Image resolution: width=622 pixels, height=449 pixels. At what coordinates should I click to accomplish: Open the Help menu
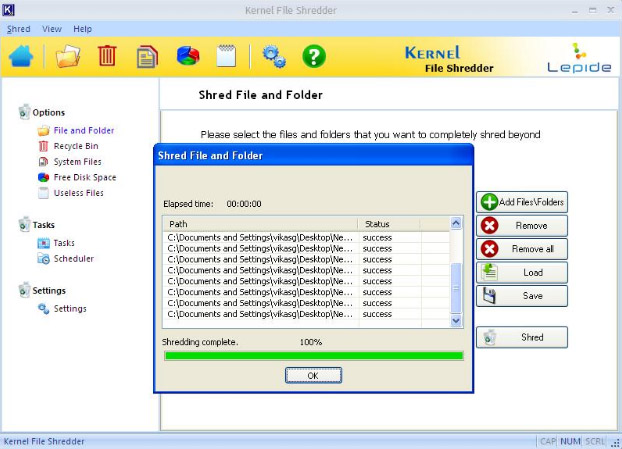tap(83, 29)
